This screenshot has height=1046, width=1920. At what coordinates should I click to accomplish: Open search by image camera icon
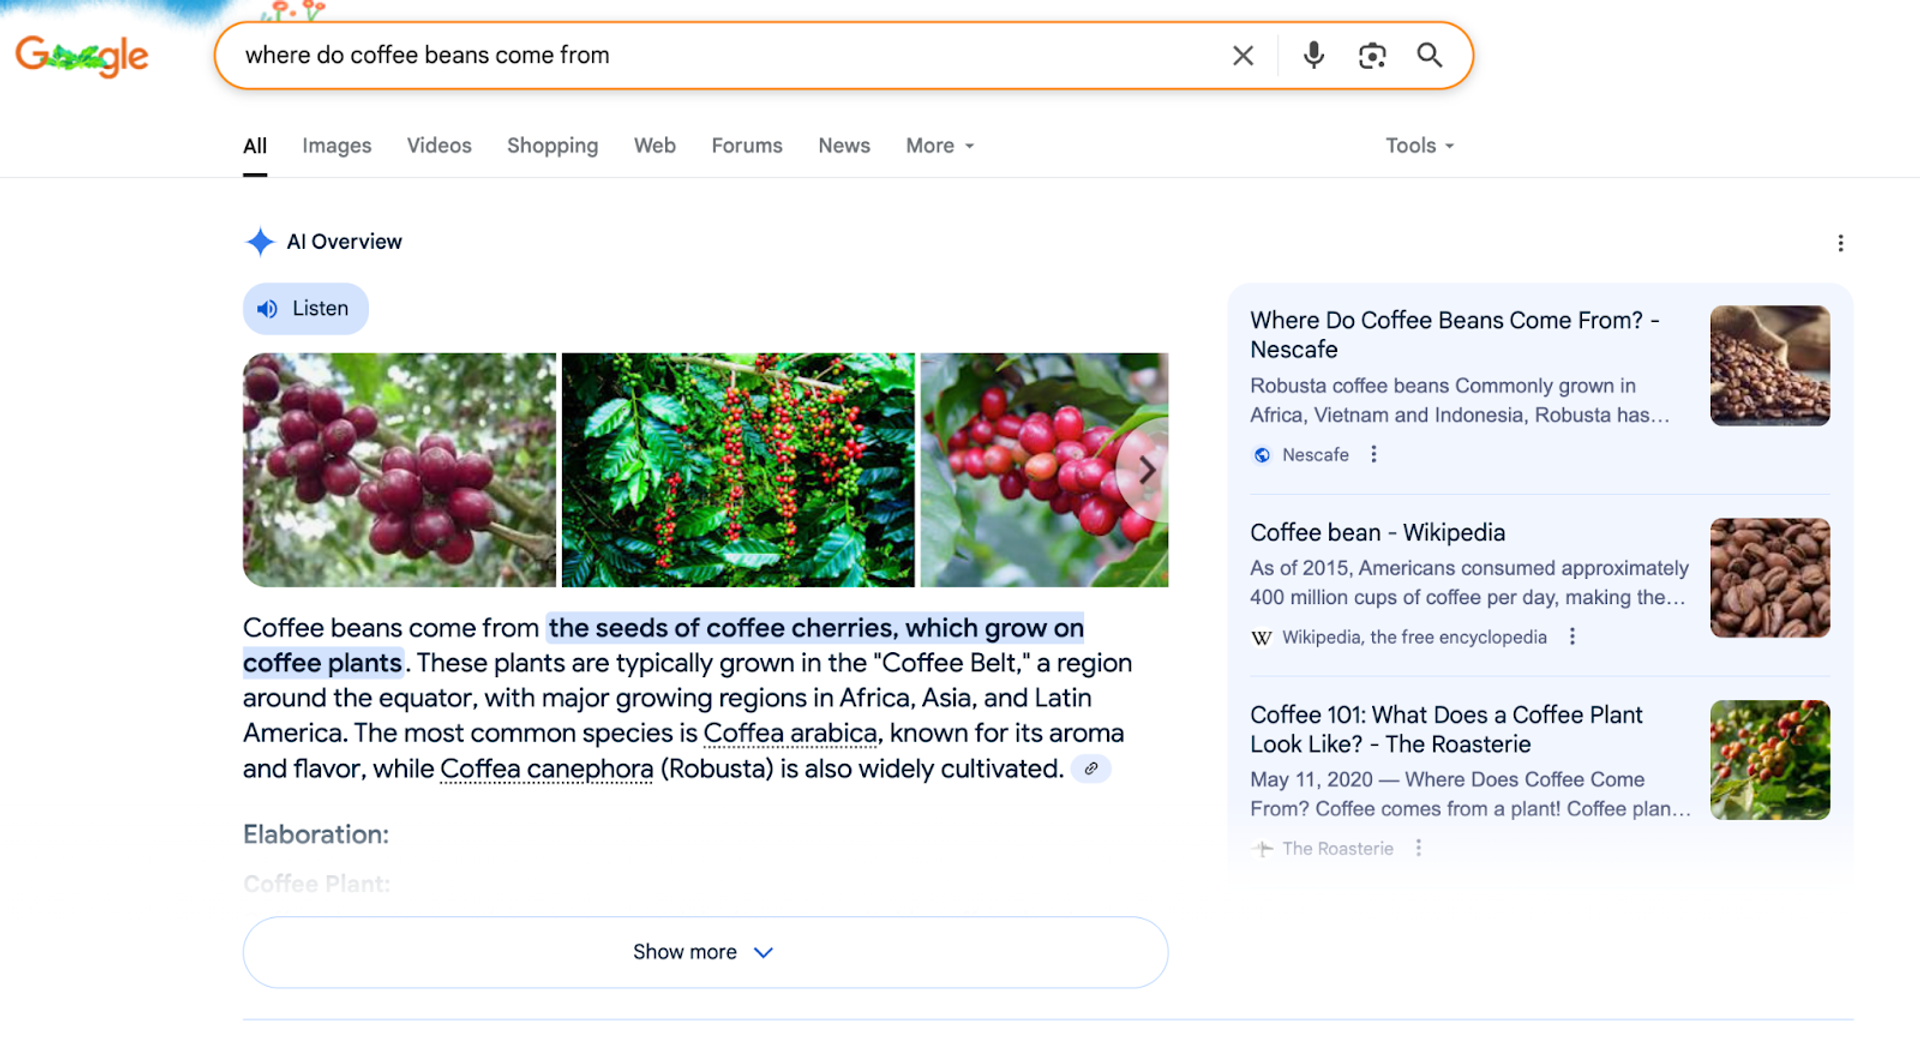pos(1372,56)
